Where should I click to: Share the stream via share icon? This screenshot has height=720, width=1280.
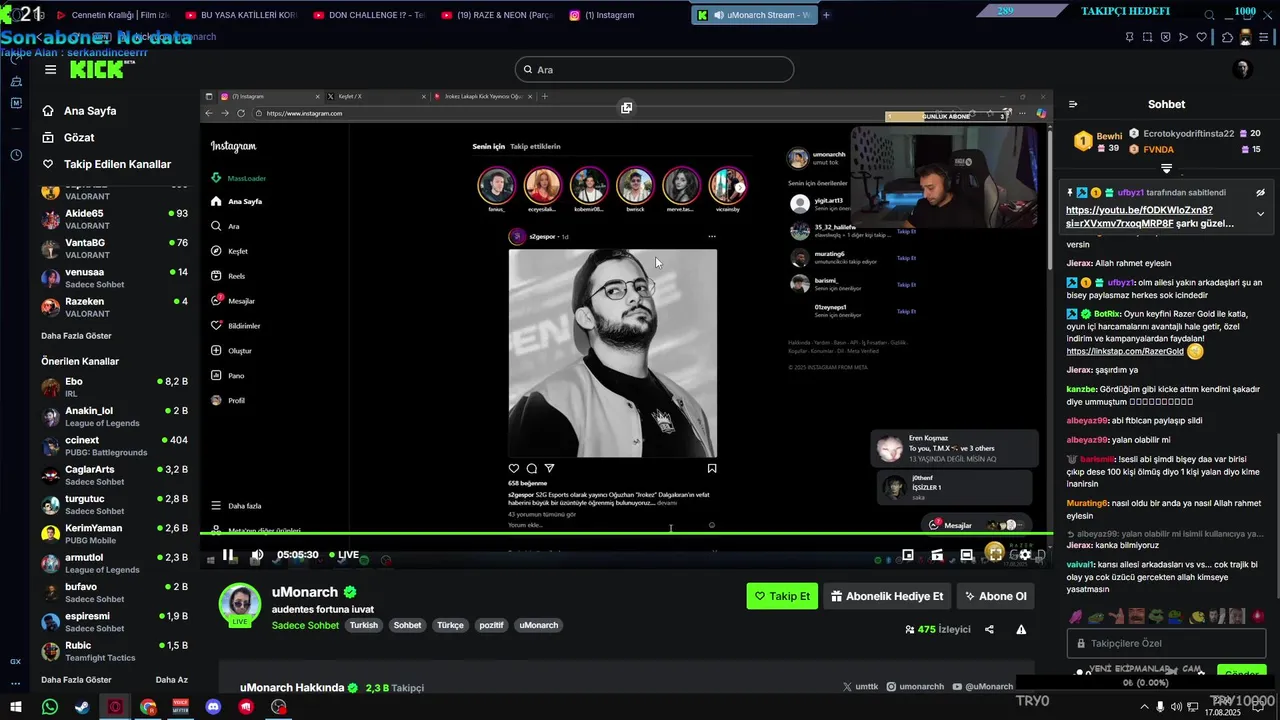pos(989,630)
